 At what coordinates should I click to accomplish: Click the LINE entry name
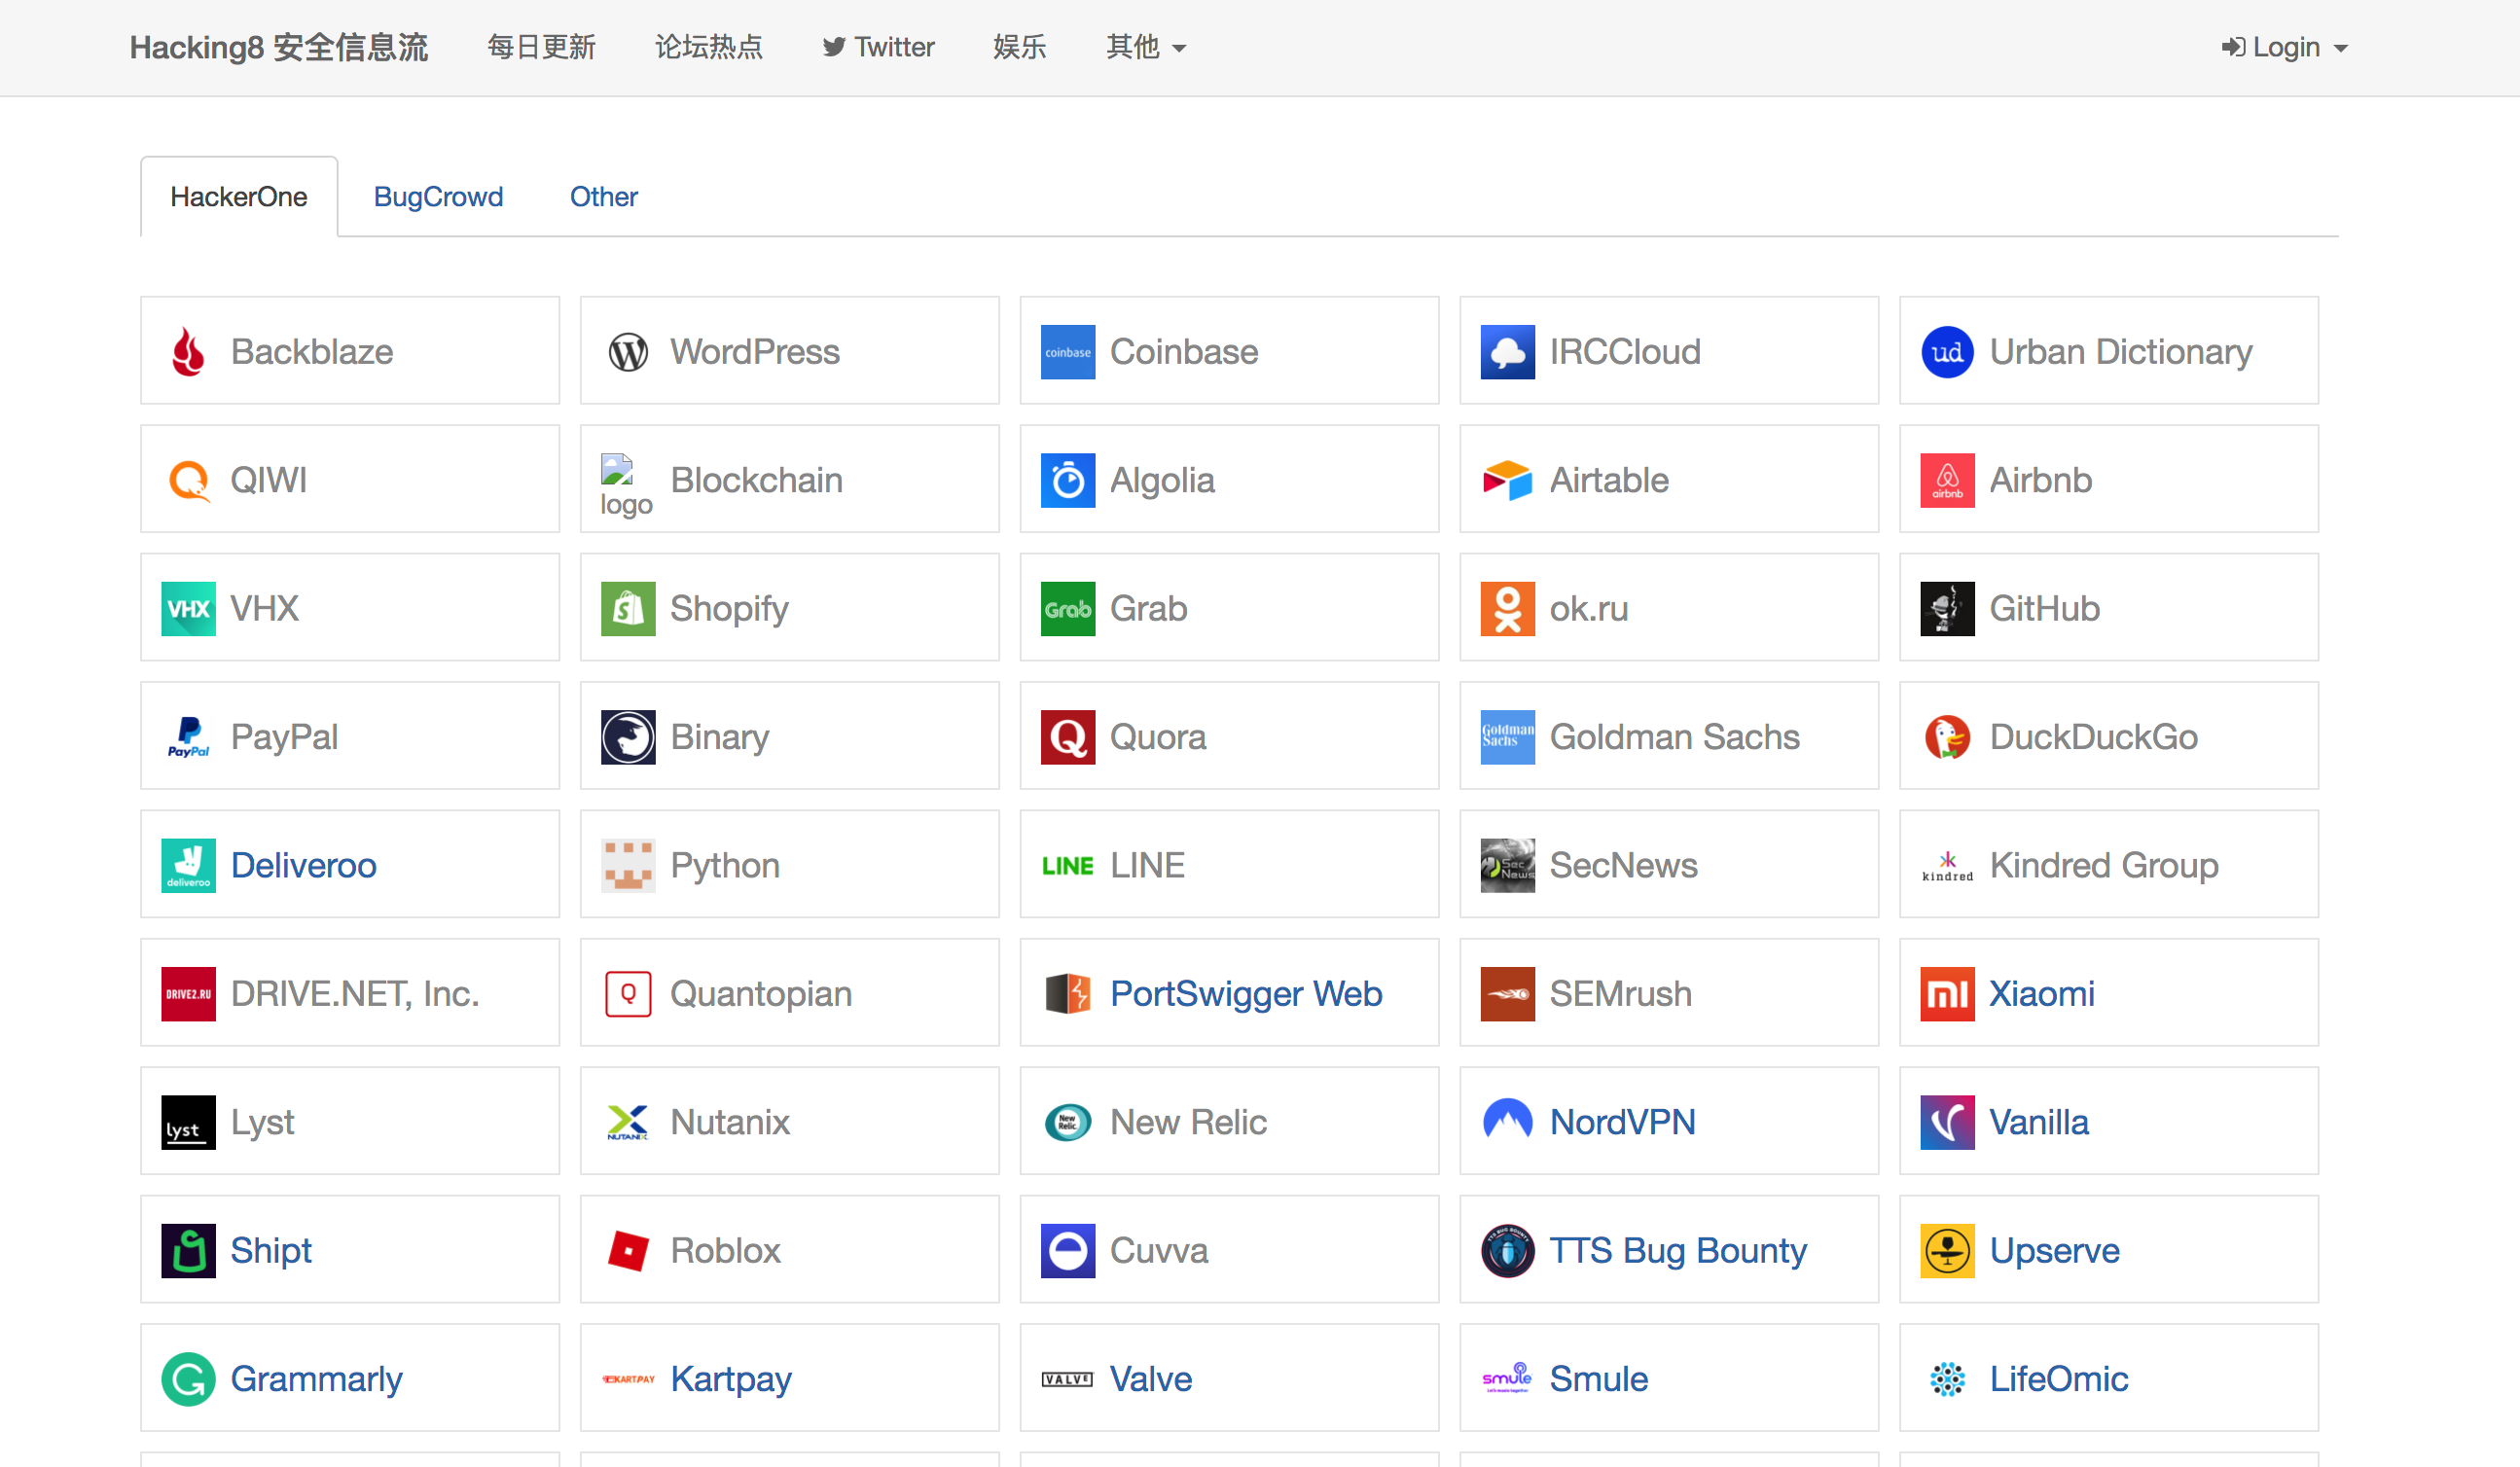(1147, 866)
